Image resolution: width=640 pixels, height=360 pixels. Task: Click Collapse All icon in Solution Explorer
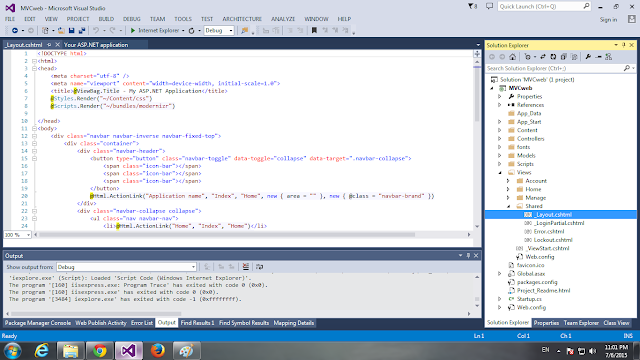563,57
